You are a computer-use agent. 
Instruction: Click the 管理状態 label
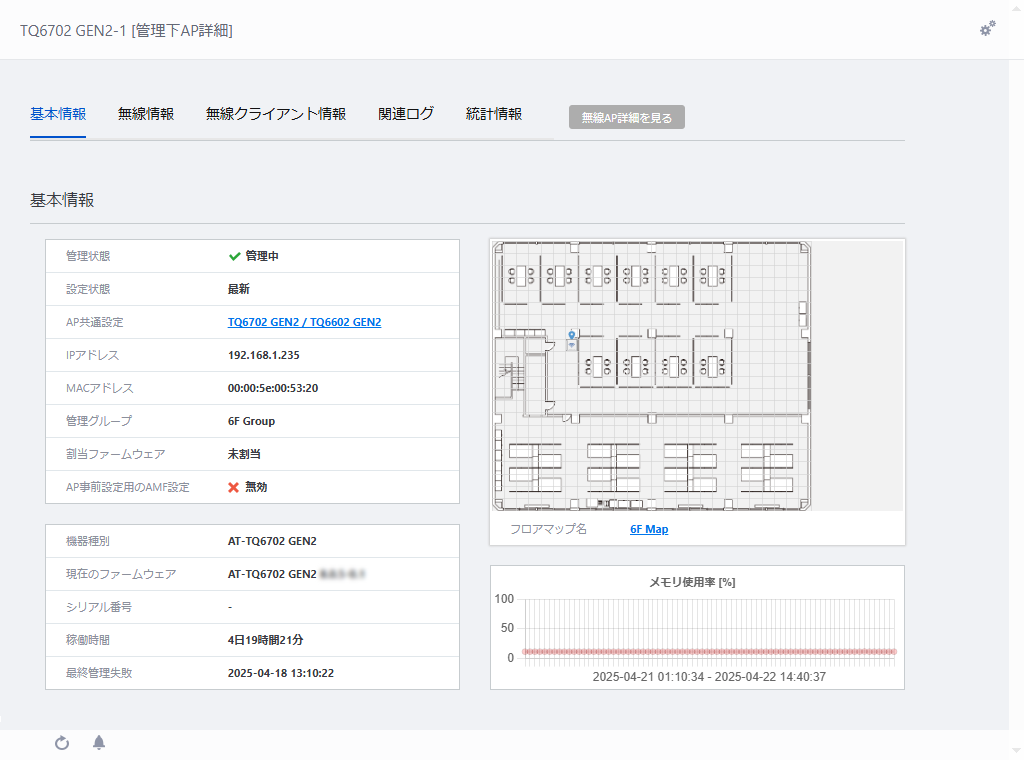(88, 256)
